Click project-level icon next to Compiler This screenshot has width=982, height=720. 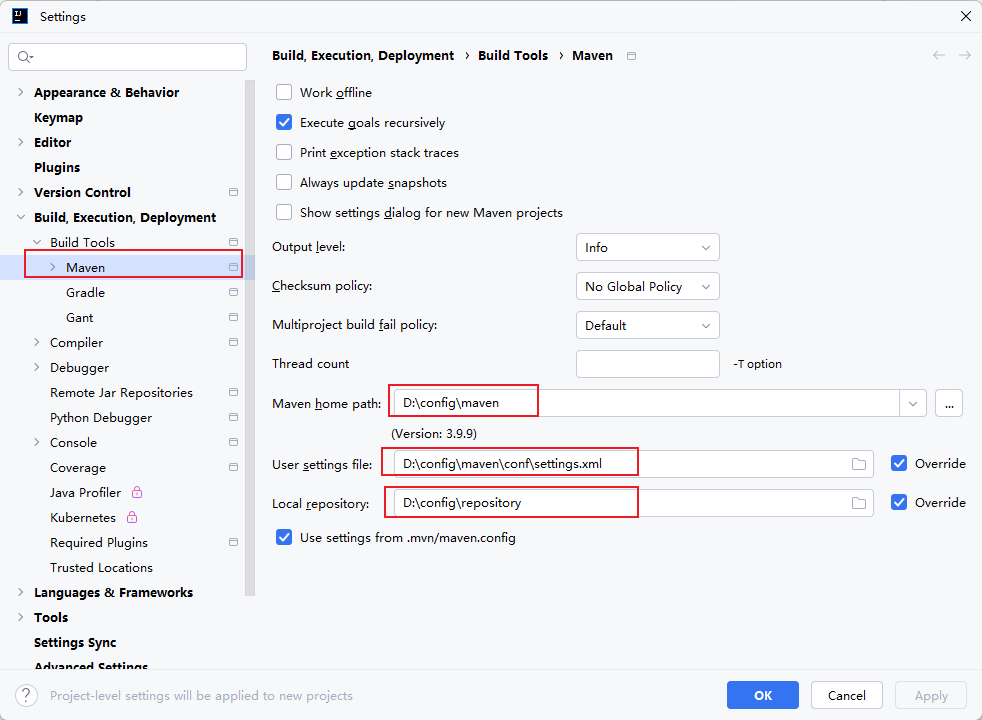(x=234, y=342)
